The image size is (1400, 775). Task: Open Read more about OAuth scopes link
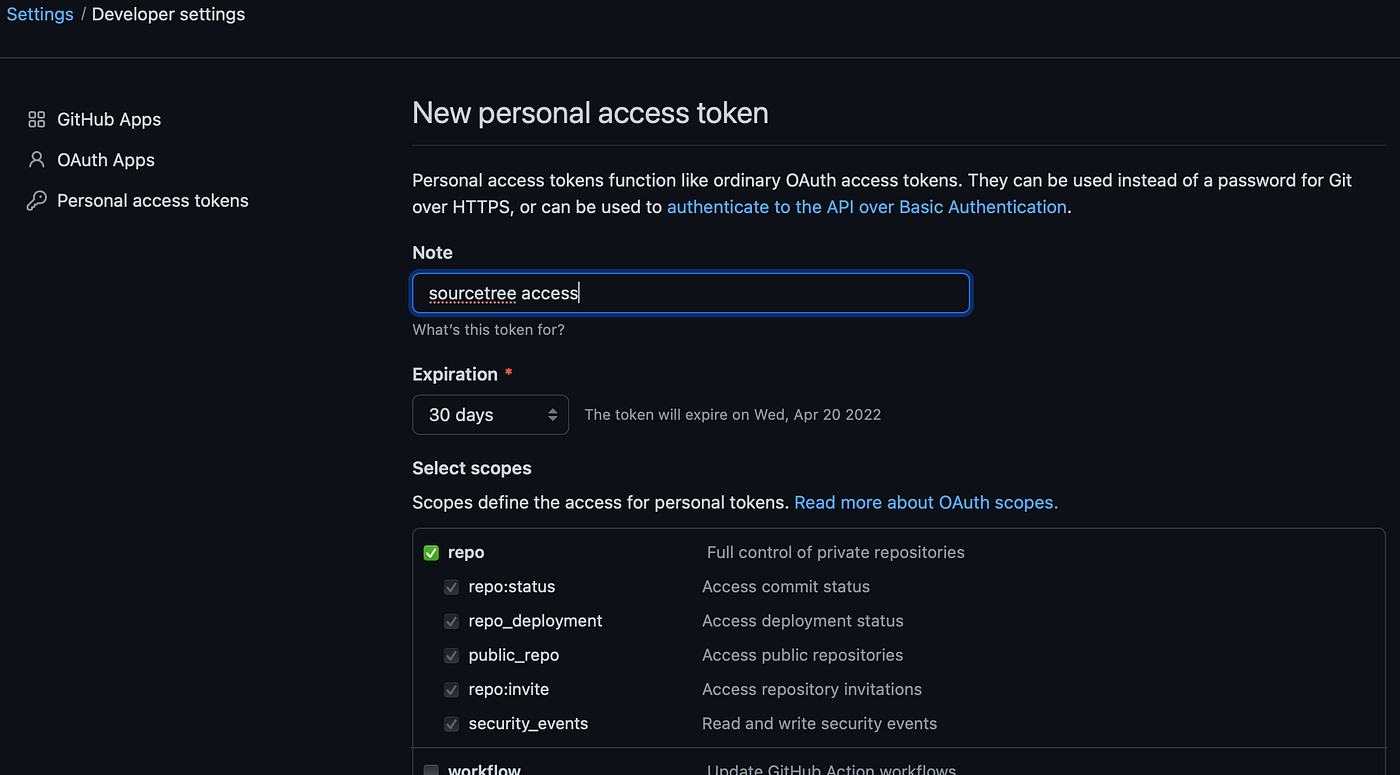926,503
